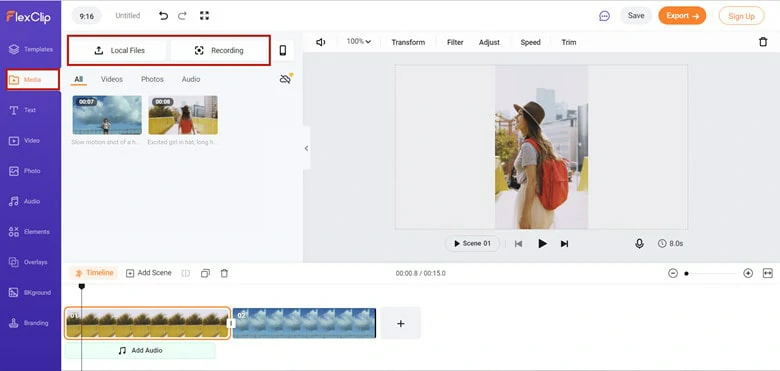Image resolution: width=780 pixels, height=371 pixels.
Task: Switch to the All media tab
Action: tap(79, 80)
